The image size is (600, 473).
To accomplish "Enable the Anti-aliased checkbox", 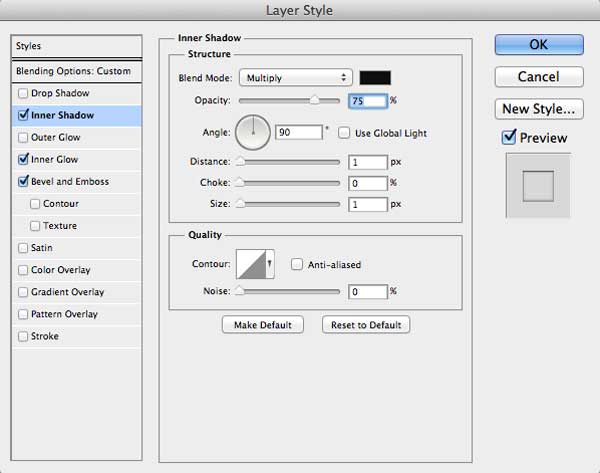I will coord(297,264).
